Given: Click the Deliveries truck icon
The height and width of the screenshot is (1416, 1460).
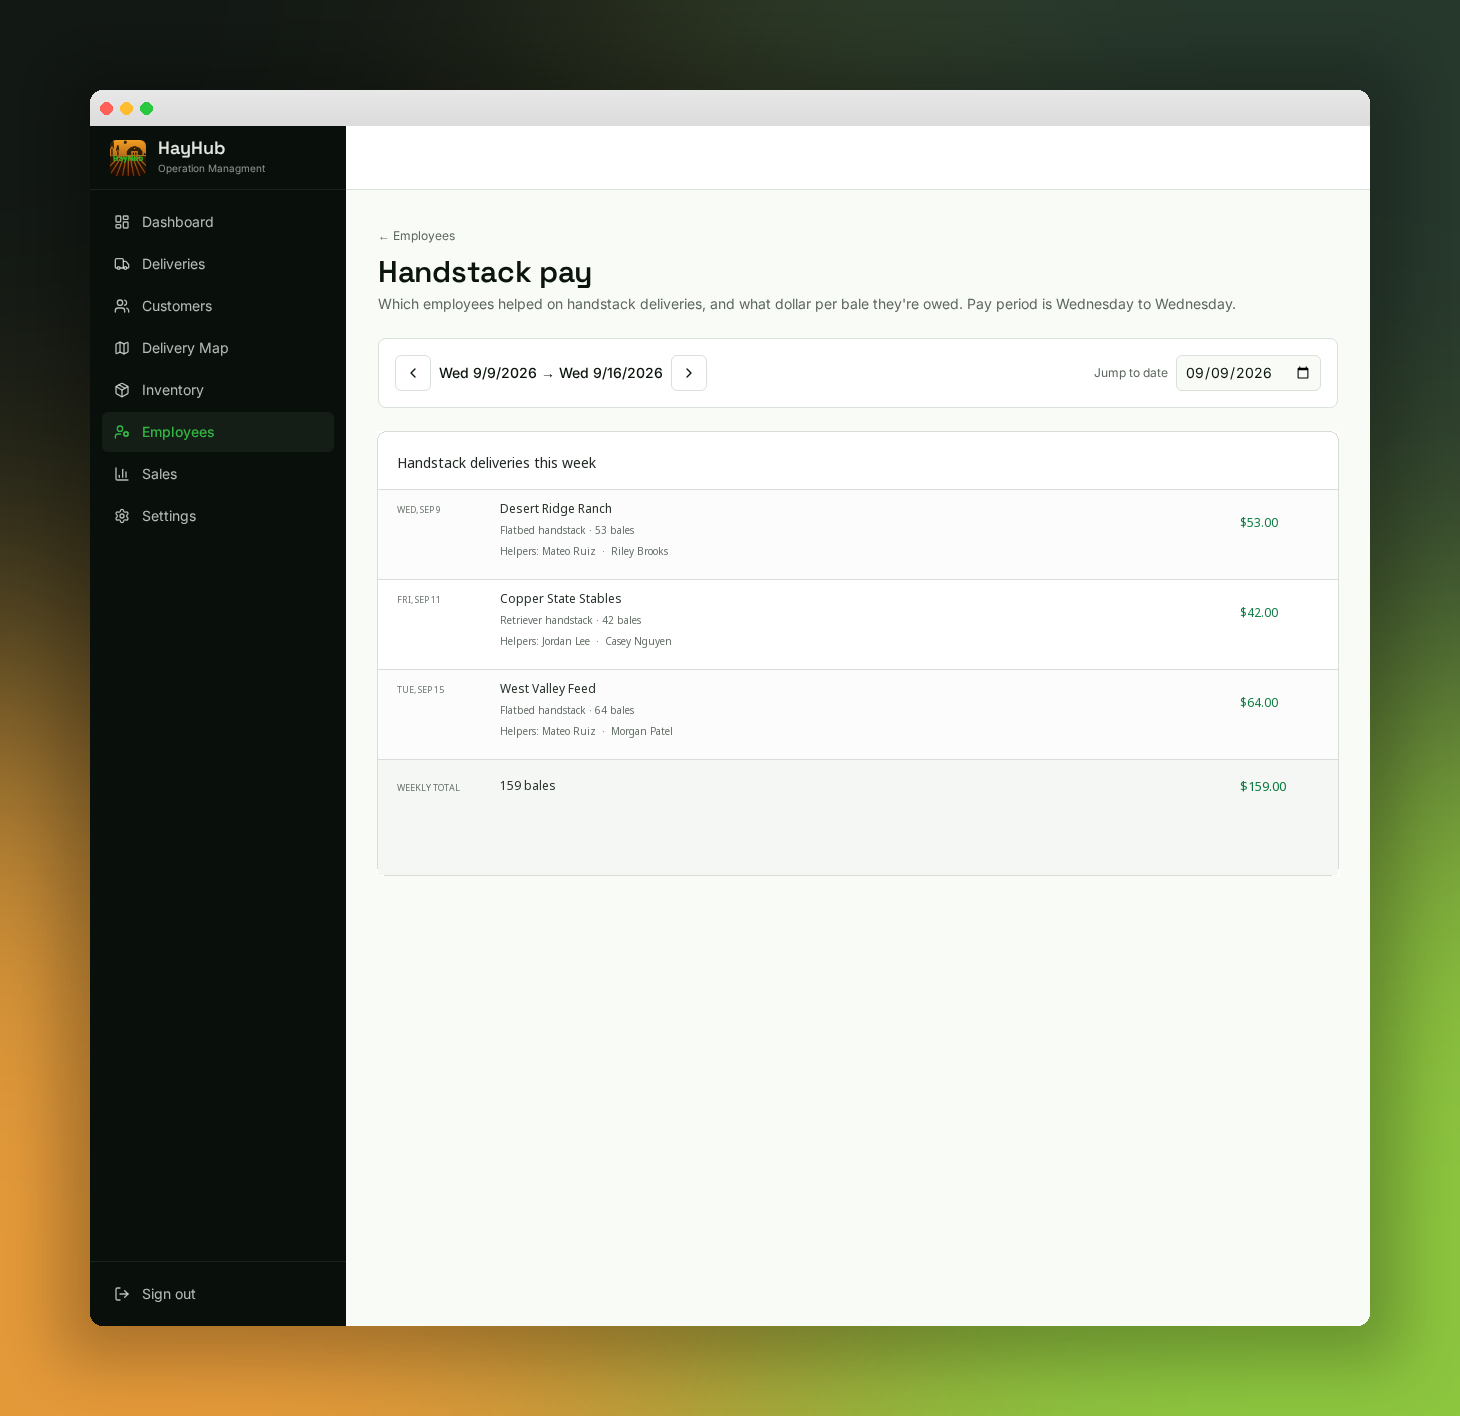Looking at the screenshot, I should (122, 264).
